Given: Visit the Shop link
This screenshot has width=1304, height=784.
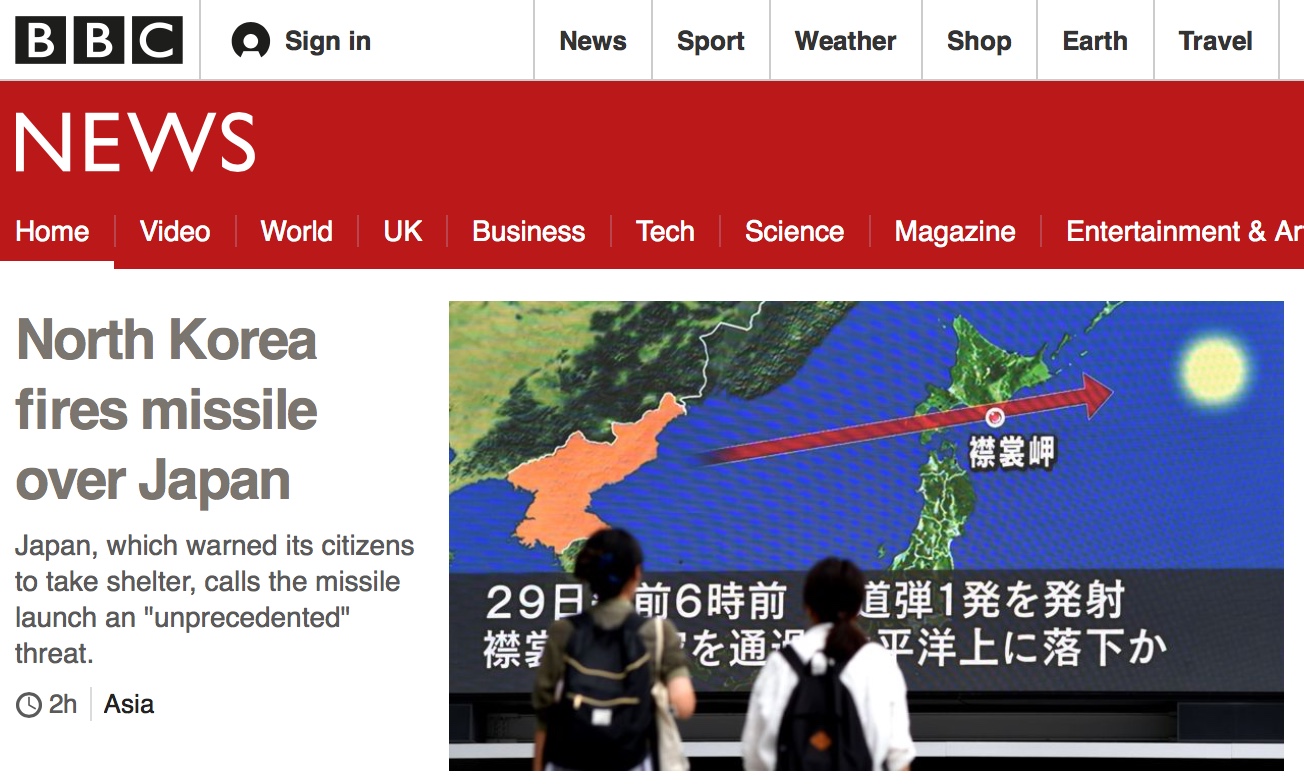Looking at the screenshot, I should coord(979,41).
